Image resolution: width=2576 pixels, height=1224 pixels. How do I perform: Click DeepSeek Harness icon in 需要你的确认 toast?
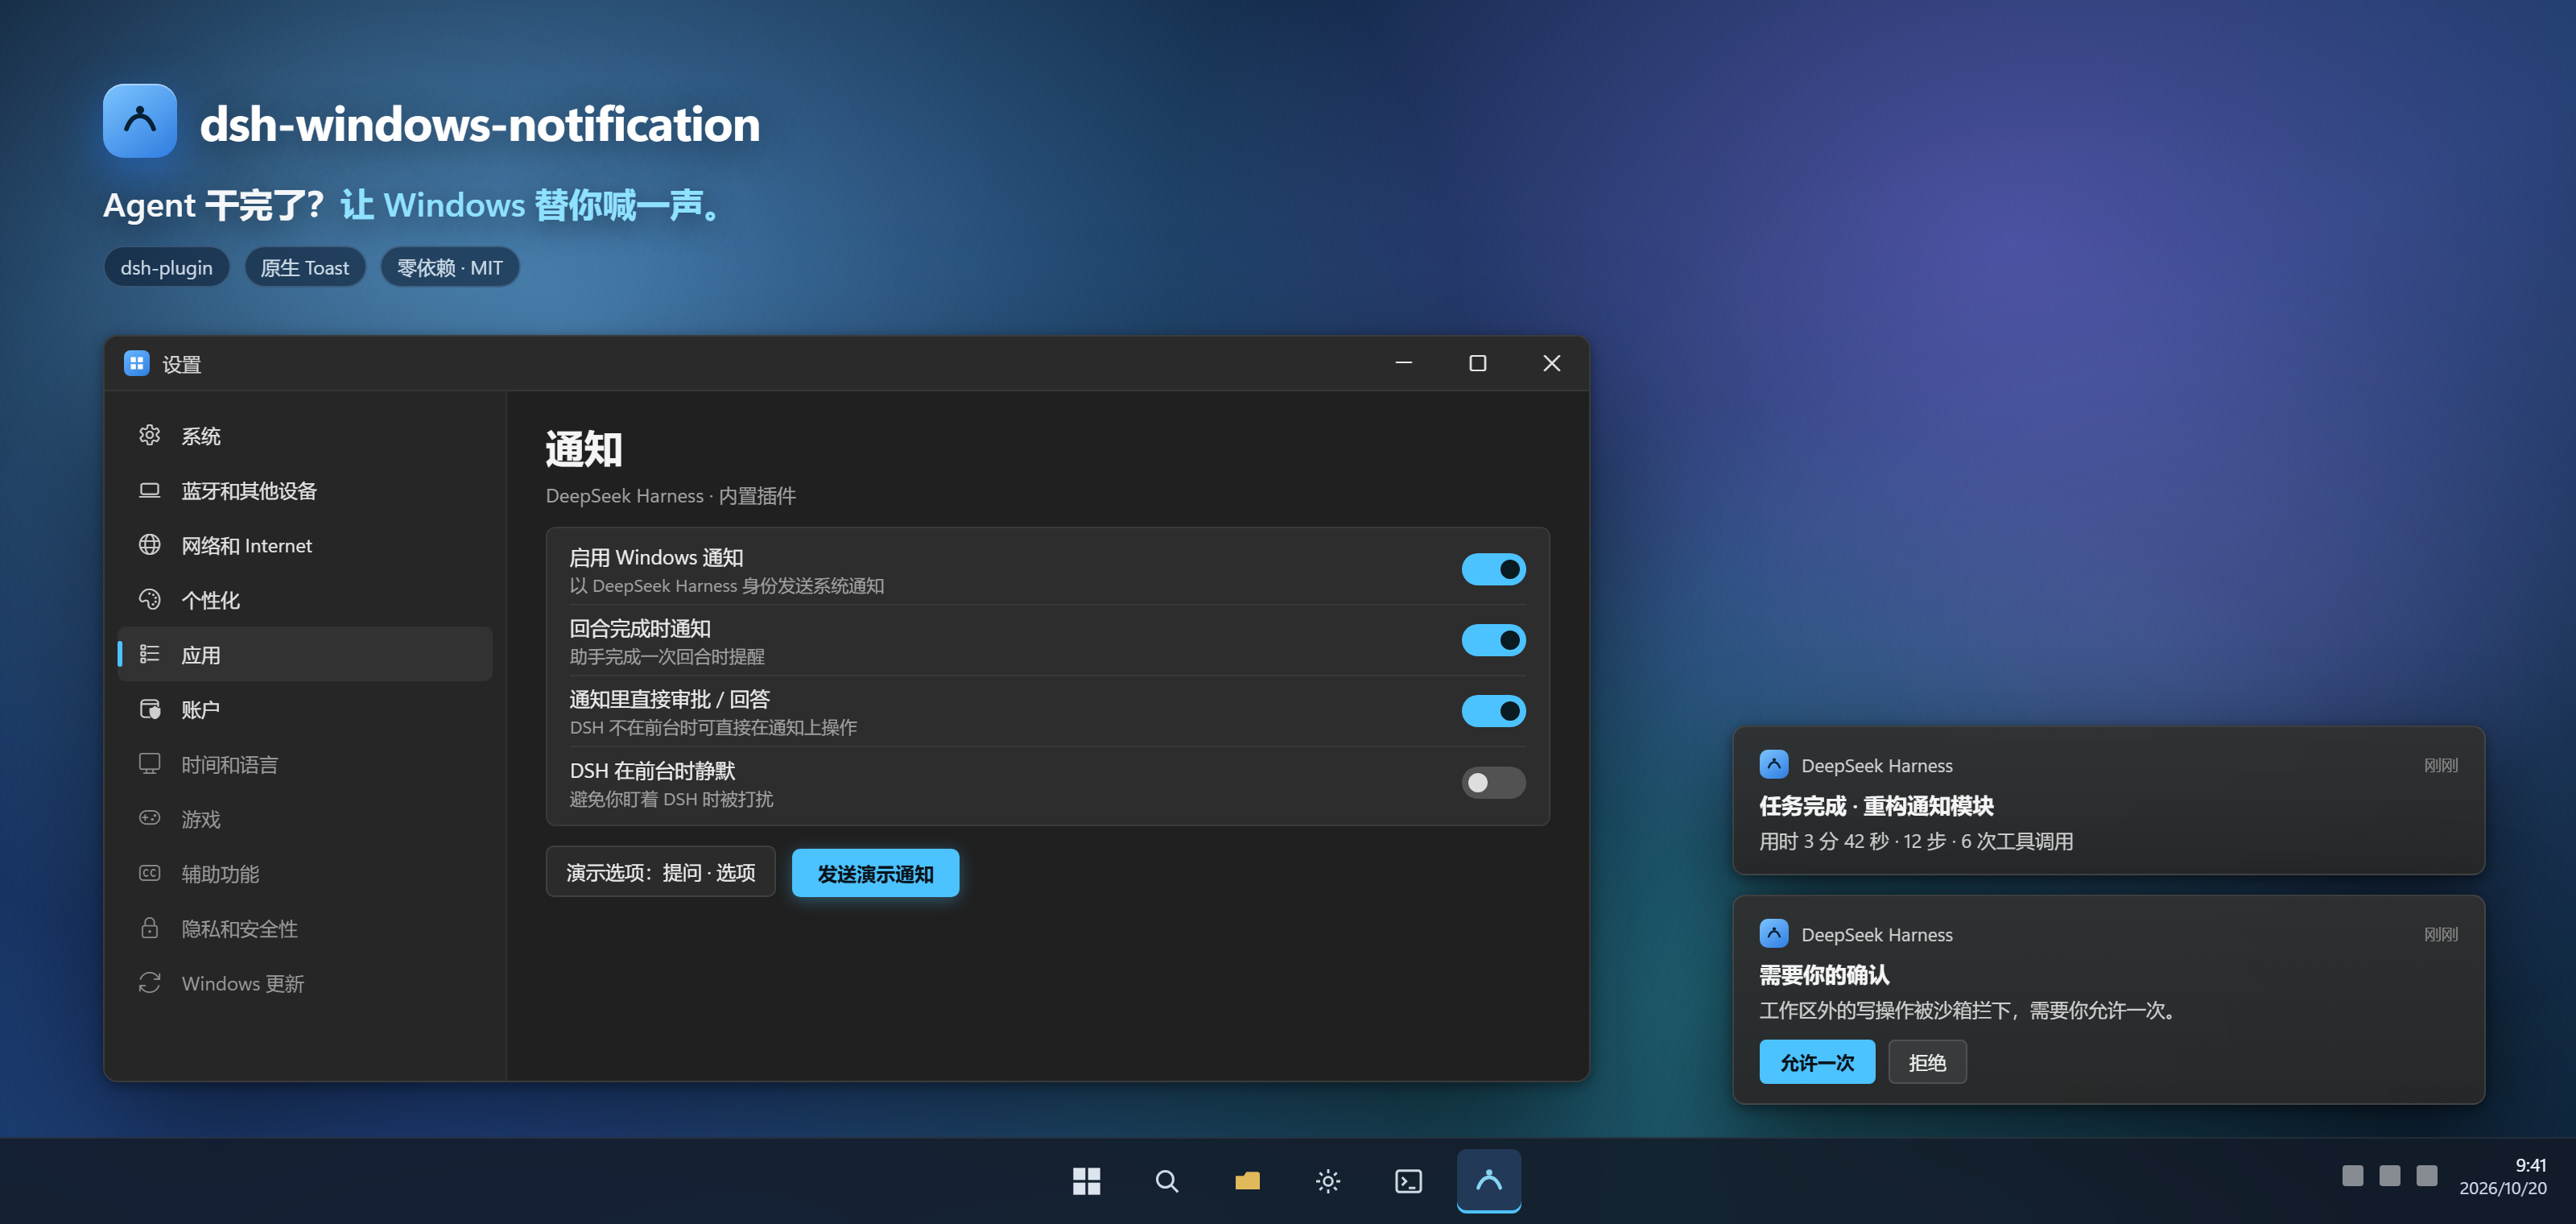[1774, 933]
